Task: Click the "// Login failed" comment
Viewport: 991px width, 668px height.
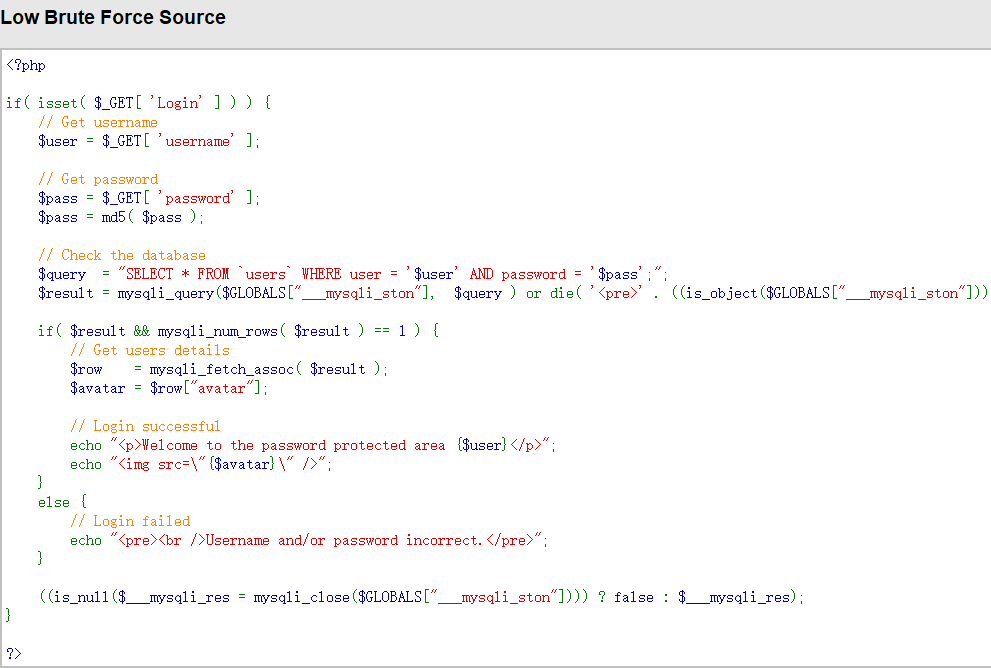Action: [x=130, y=521]
